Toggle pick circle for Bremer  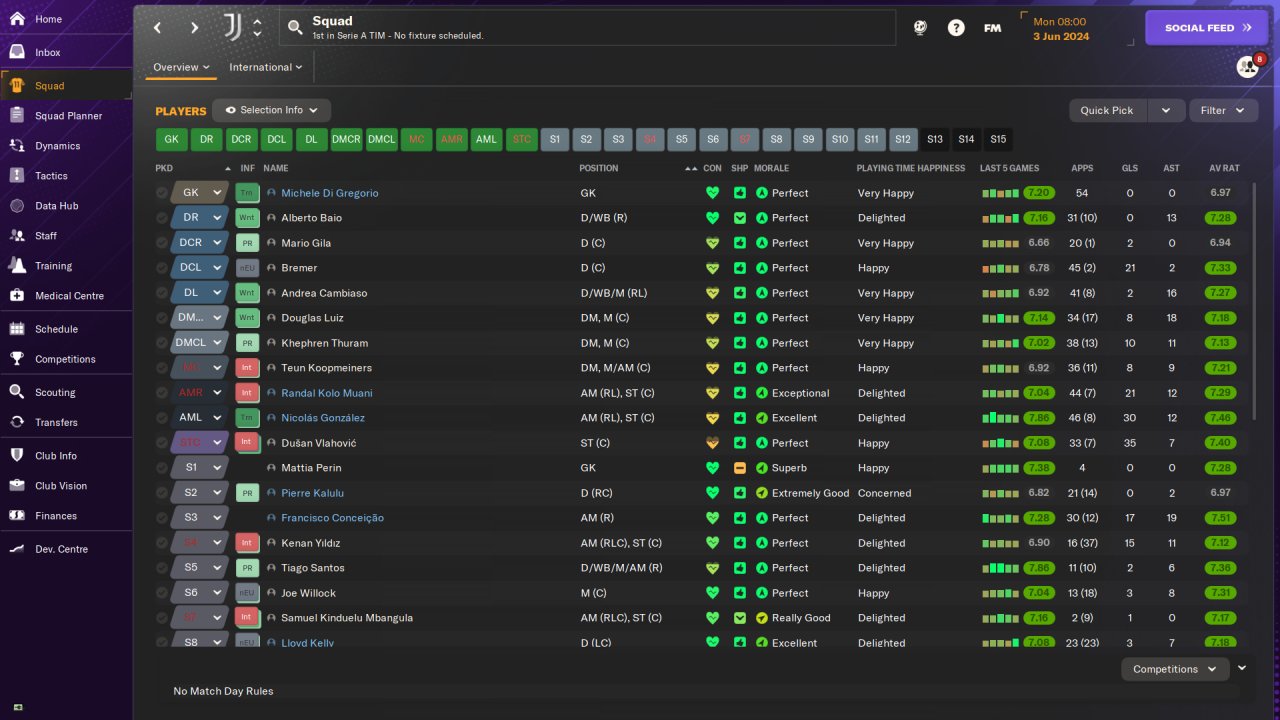pos(162,268)
